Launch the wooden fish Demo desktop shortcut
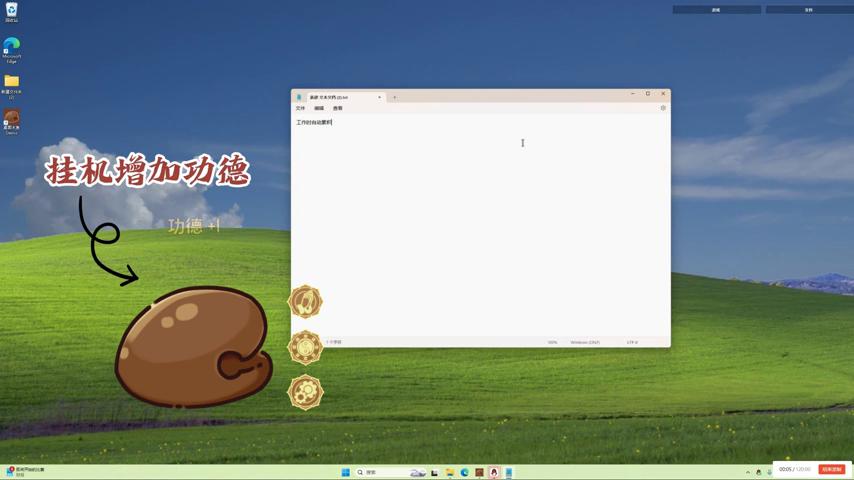854x480 pixels. coord(11,121)
